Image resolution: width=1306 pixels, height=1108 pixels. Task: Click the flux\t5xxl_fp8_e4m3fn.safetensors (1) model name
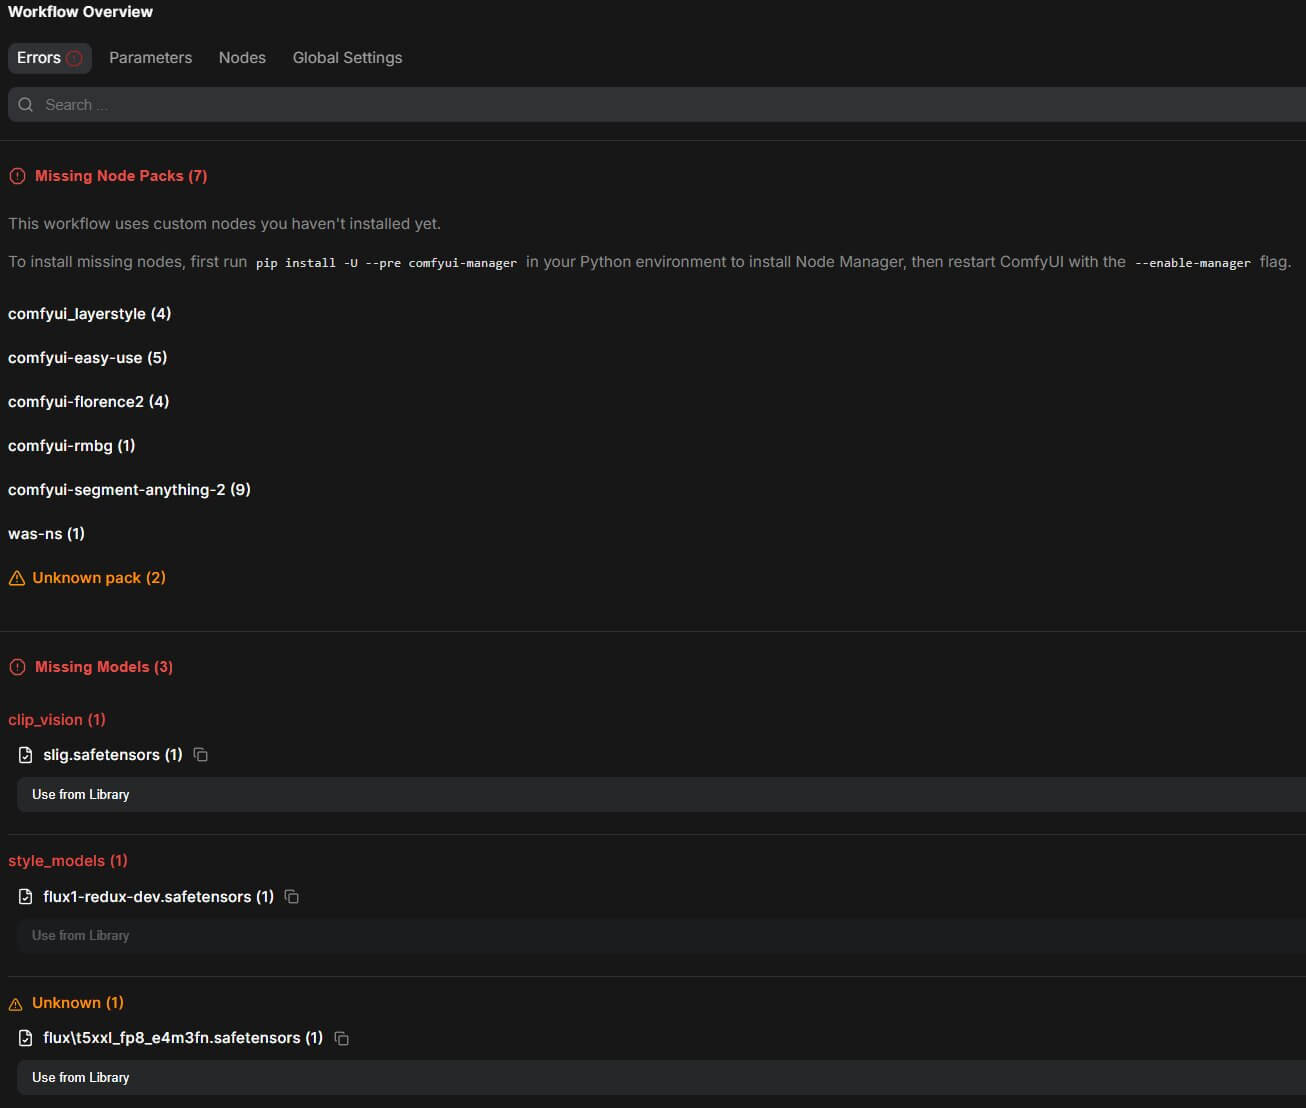point(183,1038)
